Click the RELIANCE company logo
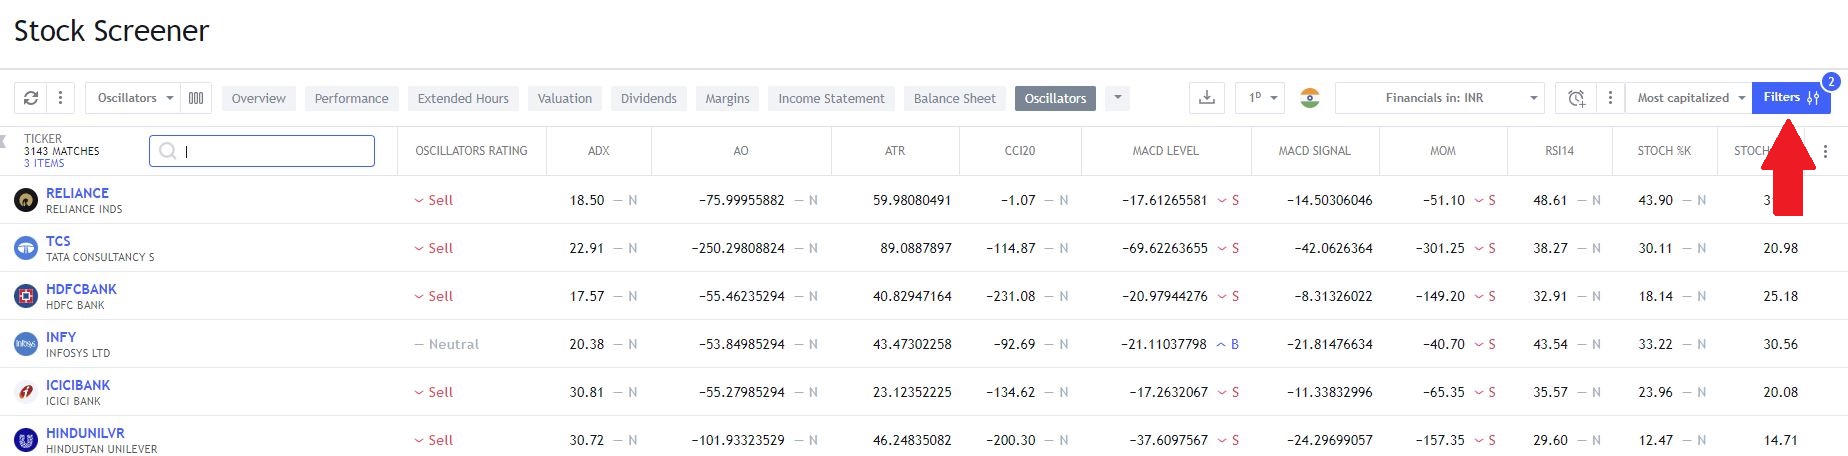Viewport: 1848px width, 456px height. pos(26,200)
